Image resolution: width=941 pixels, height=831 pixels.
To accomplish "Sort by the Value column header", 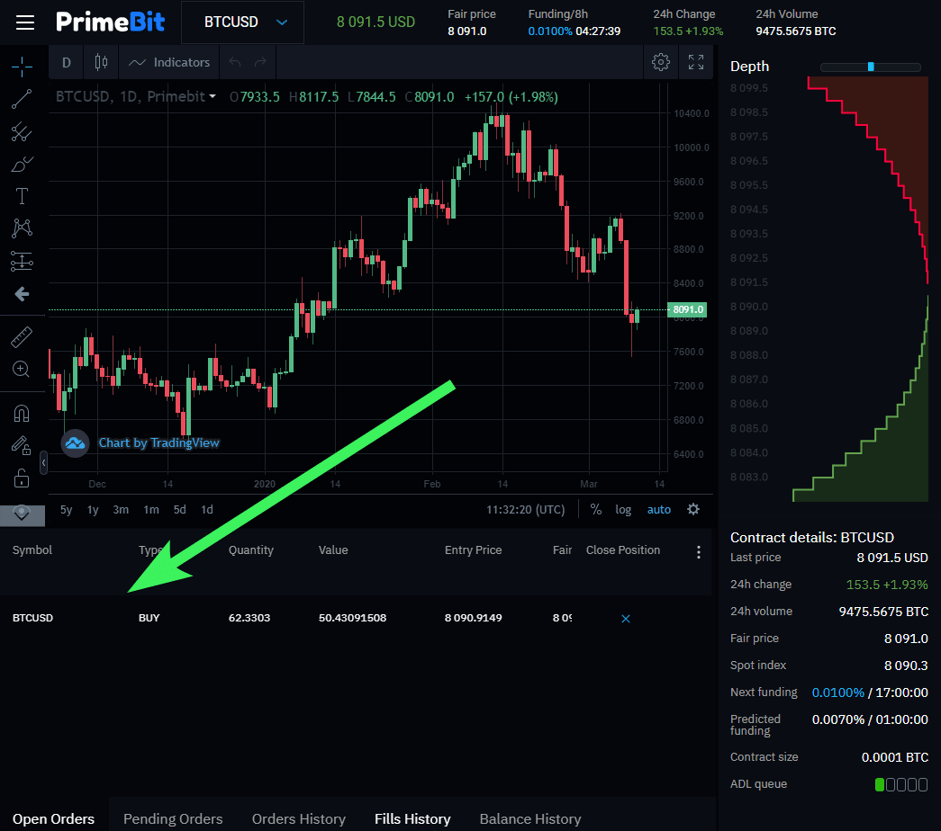I will (333, 550).
